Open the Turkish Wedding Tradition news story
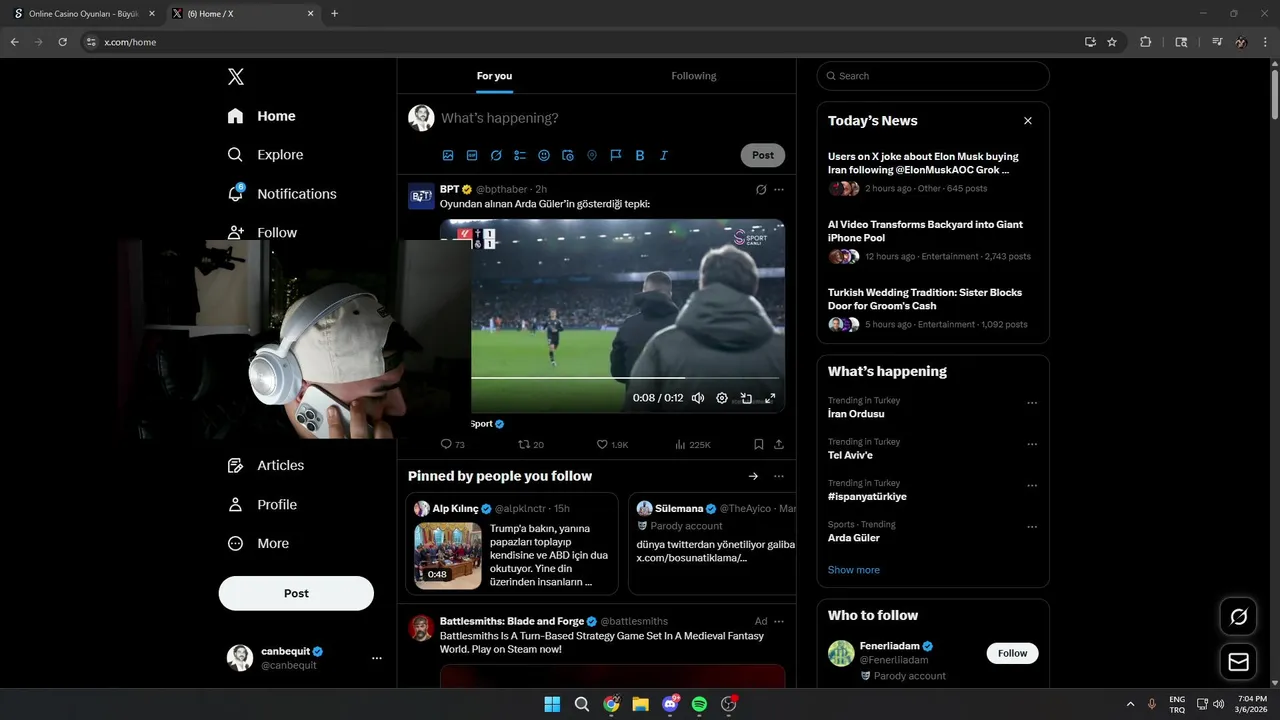Image resolution: width=1280 pixels, height=720 pixels. 933,309
